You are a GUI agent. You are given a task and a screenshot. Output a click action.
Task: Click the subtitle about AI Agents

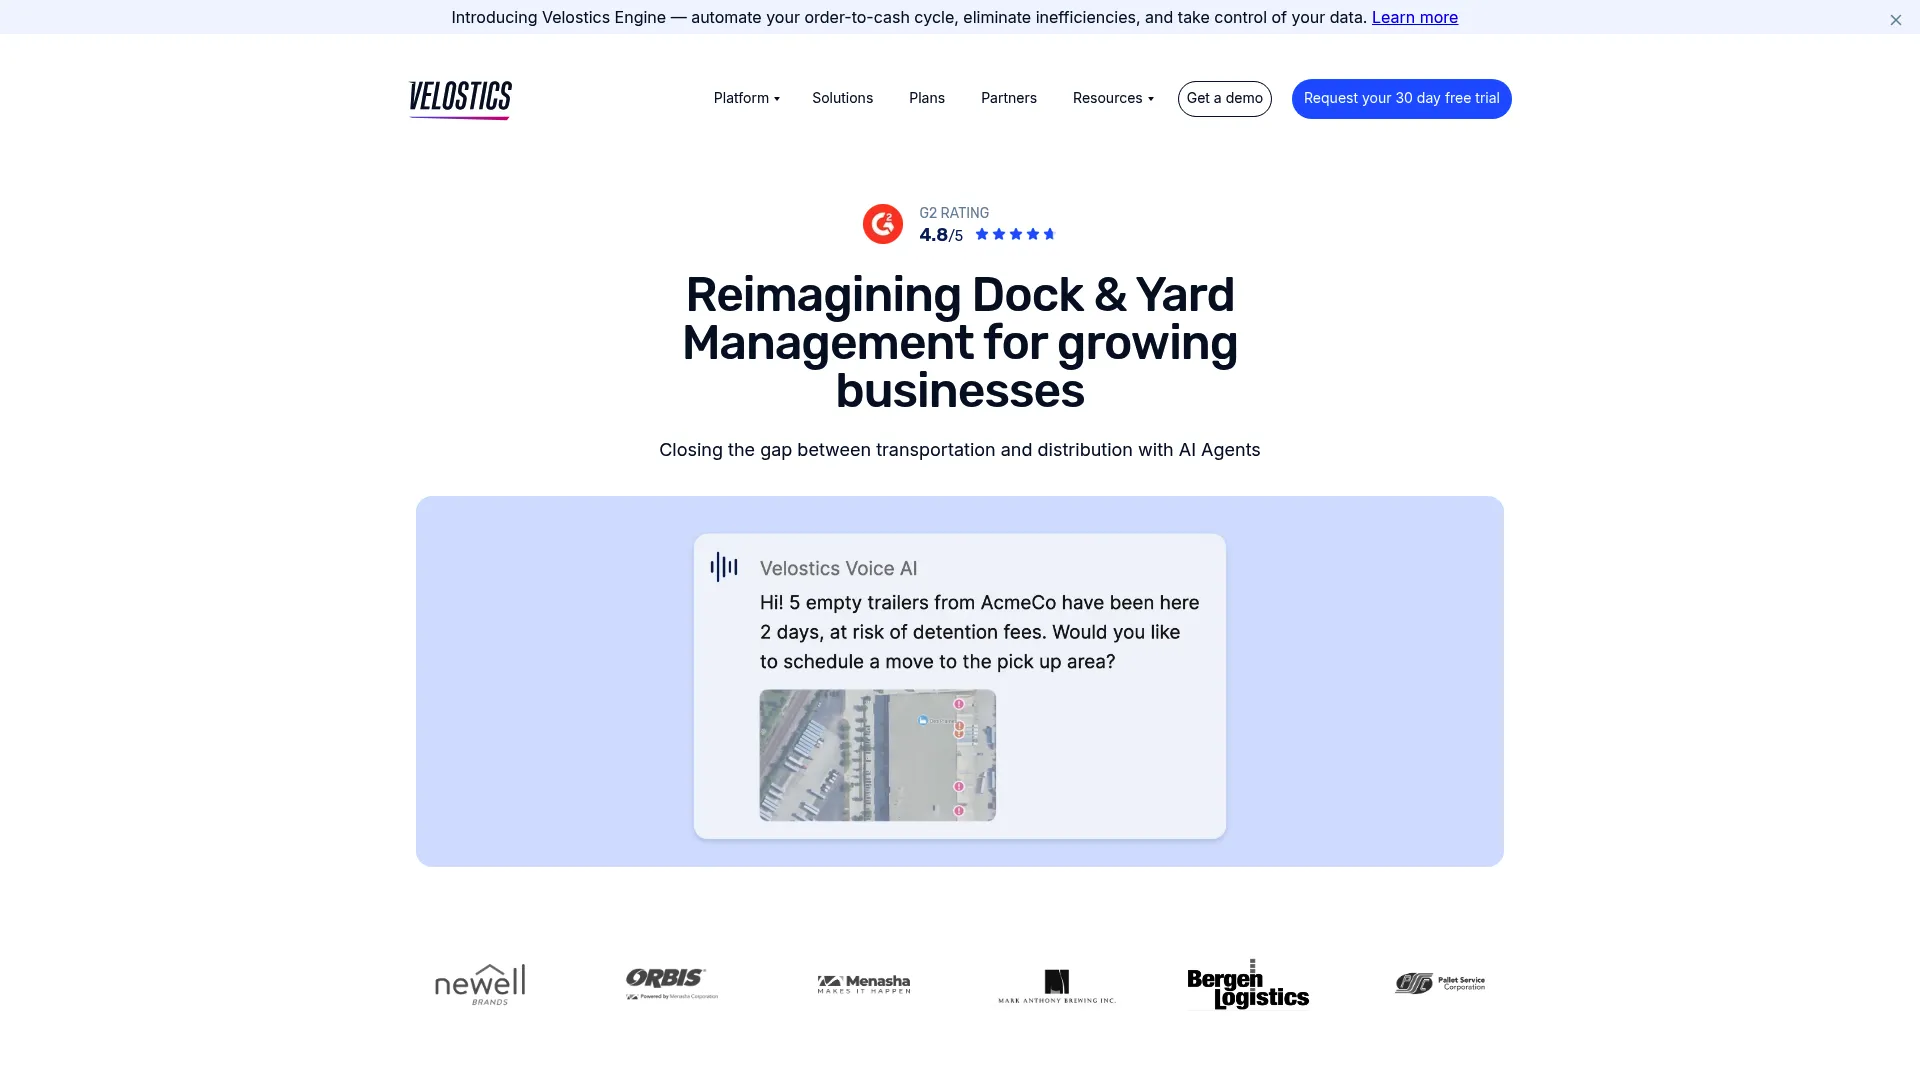click(x=960, y=450)
